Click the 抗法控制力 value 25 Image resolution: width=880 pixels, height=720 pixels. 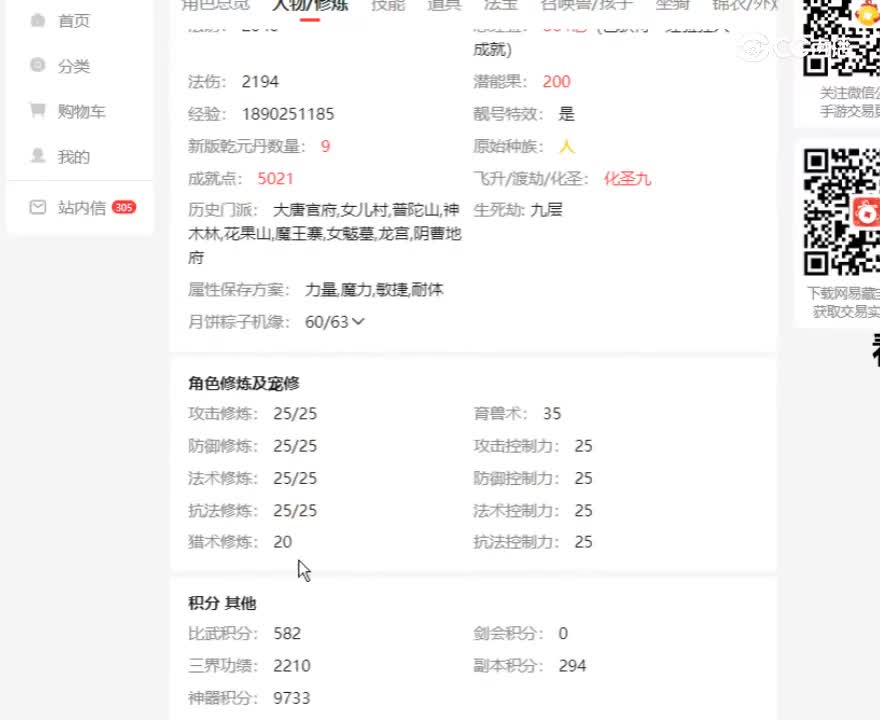[x=584, y=542]
